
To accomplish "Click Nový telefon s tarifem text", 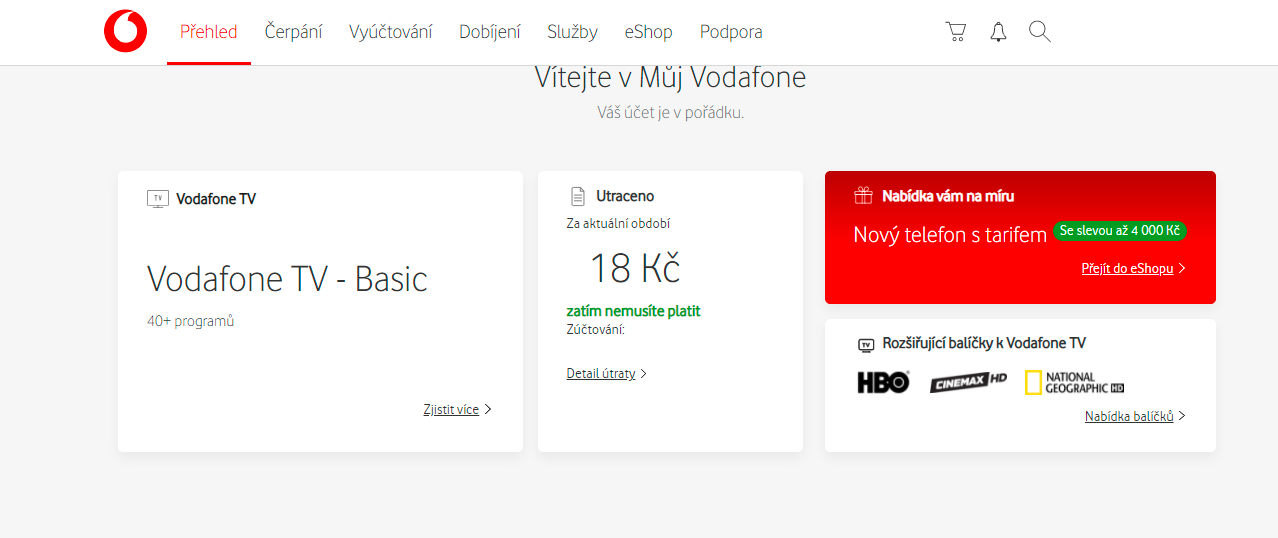I will [950, 235].
